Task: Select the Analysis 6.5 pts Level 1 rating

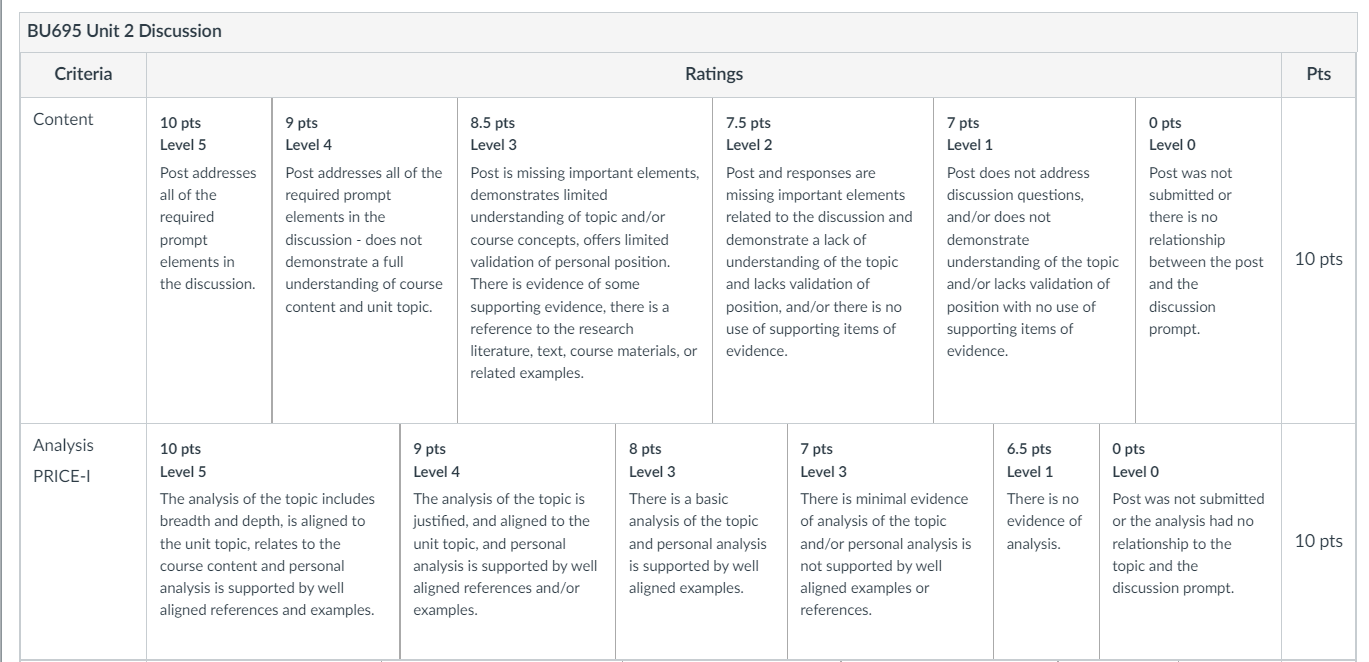Action: tap(1046, 541)
